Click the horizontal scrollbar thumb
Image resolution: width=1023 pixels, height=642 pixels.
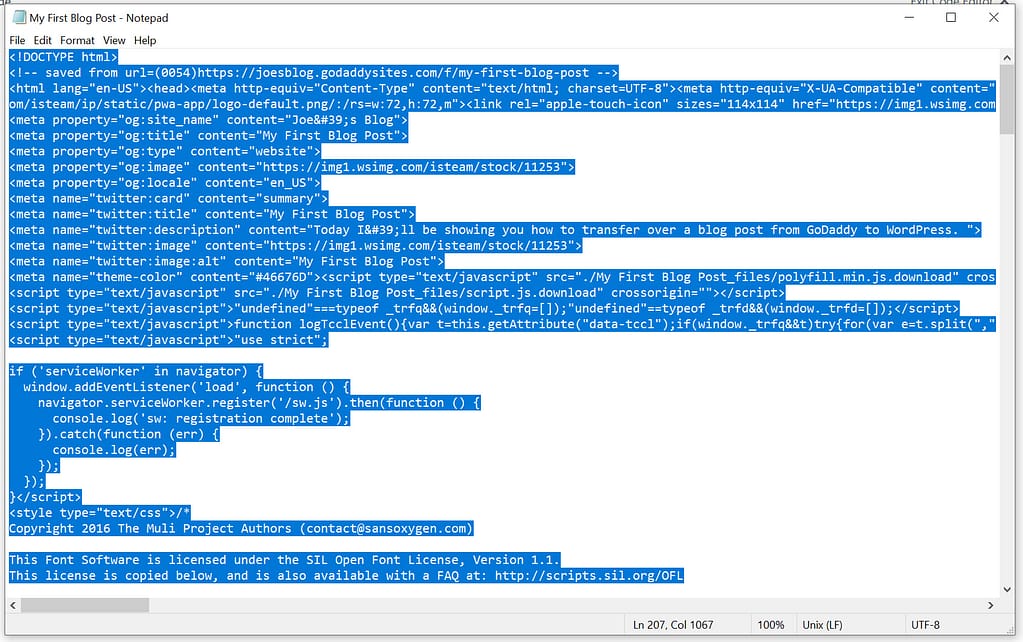click(85, 605)
